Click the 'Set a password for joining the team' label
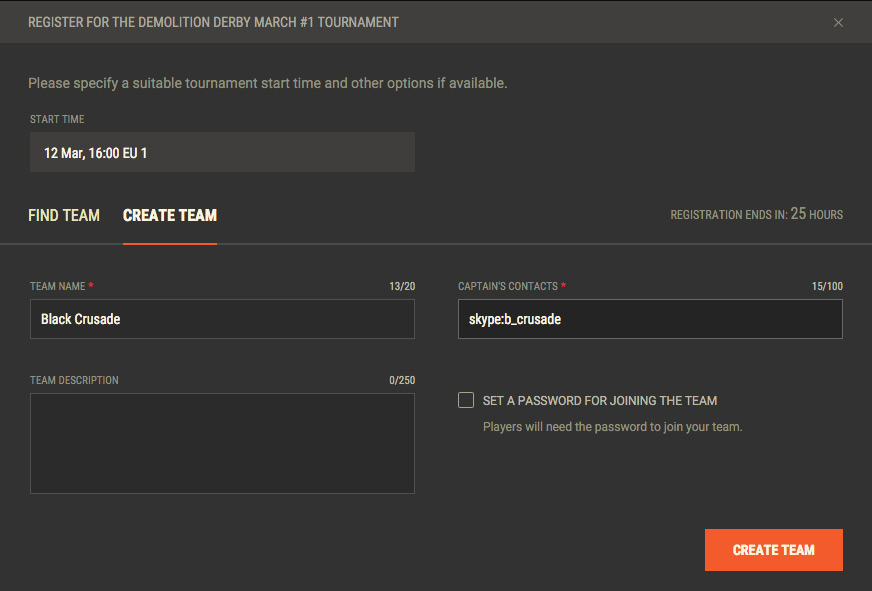 (x=600, y=401)
